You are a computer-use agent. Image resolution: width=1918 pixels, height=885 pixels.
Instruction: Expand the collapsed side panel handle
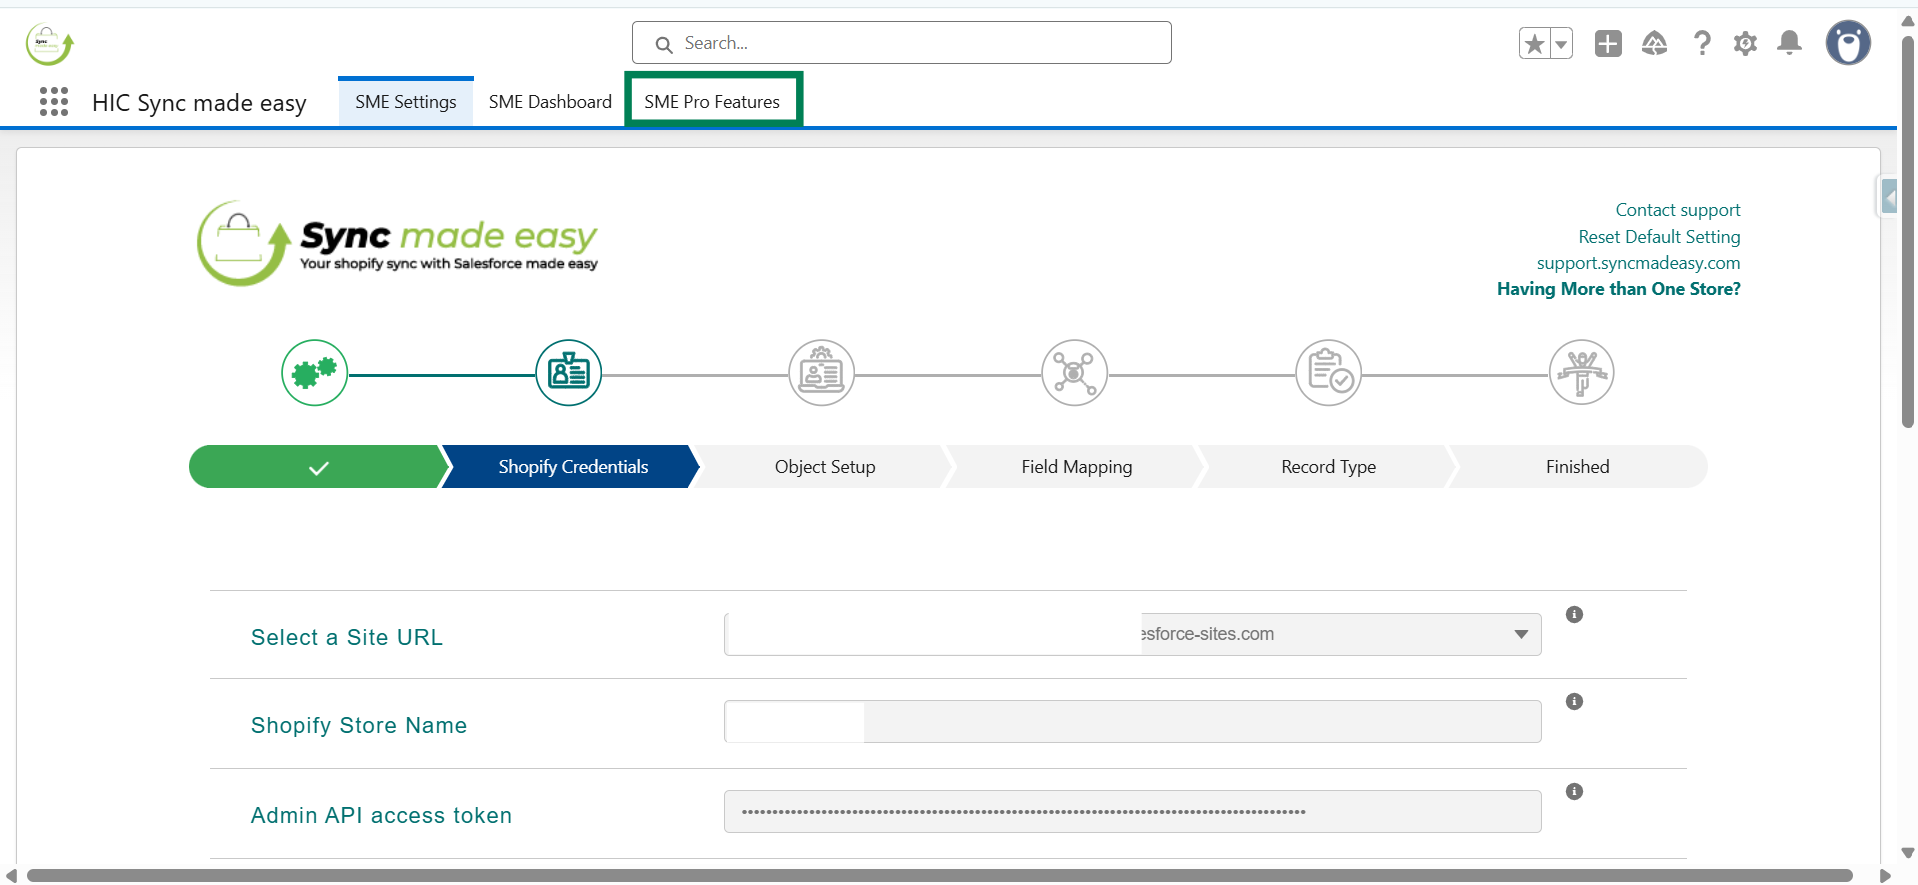pyautogui.click(x=1888, y=196)
